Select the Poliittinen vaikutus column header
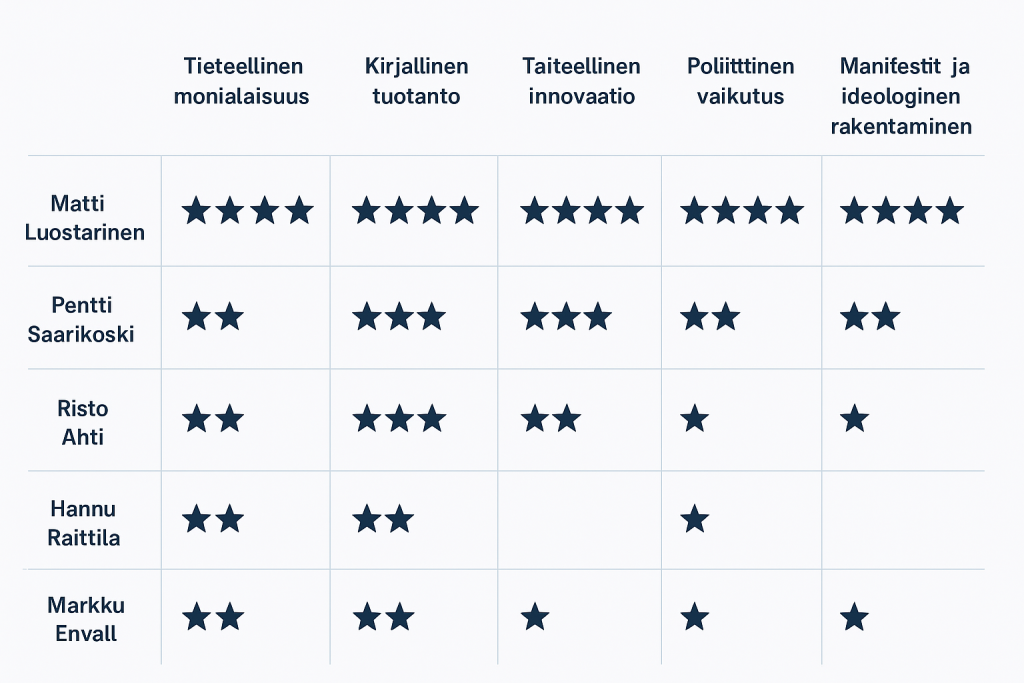 point(741,81)
